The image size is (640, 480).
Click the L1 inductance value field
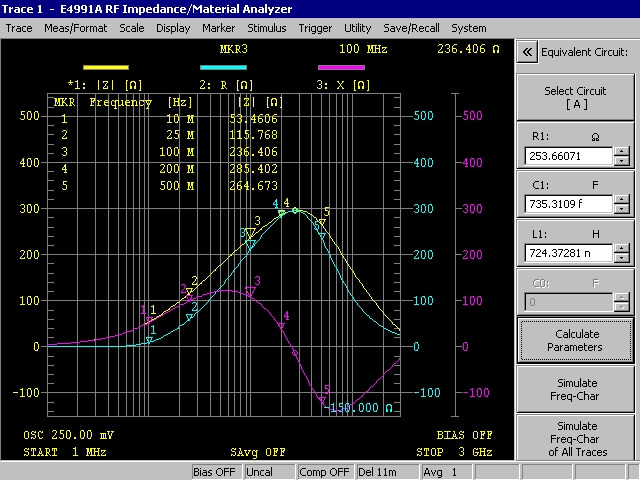pos(569,253)
